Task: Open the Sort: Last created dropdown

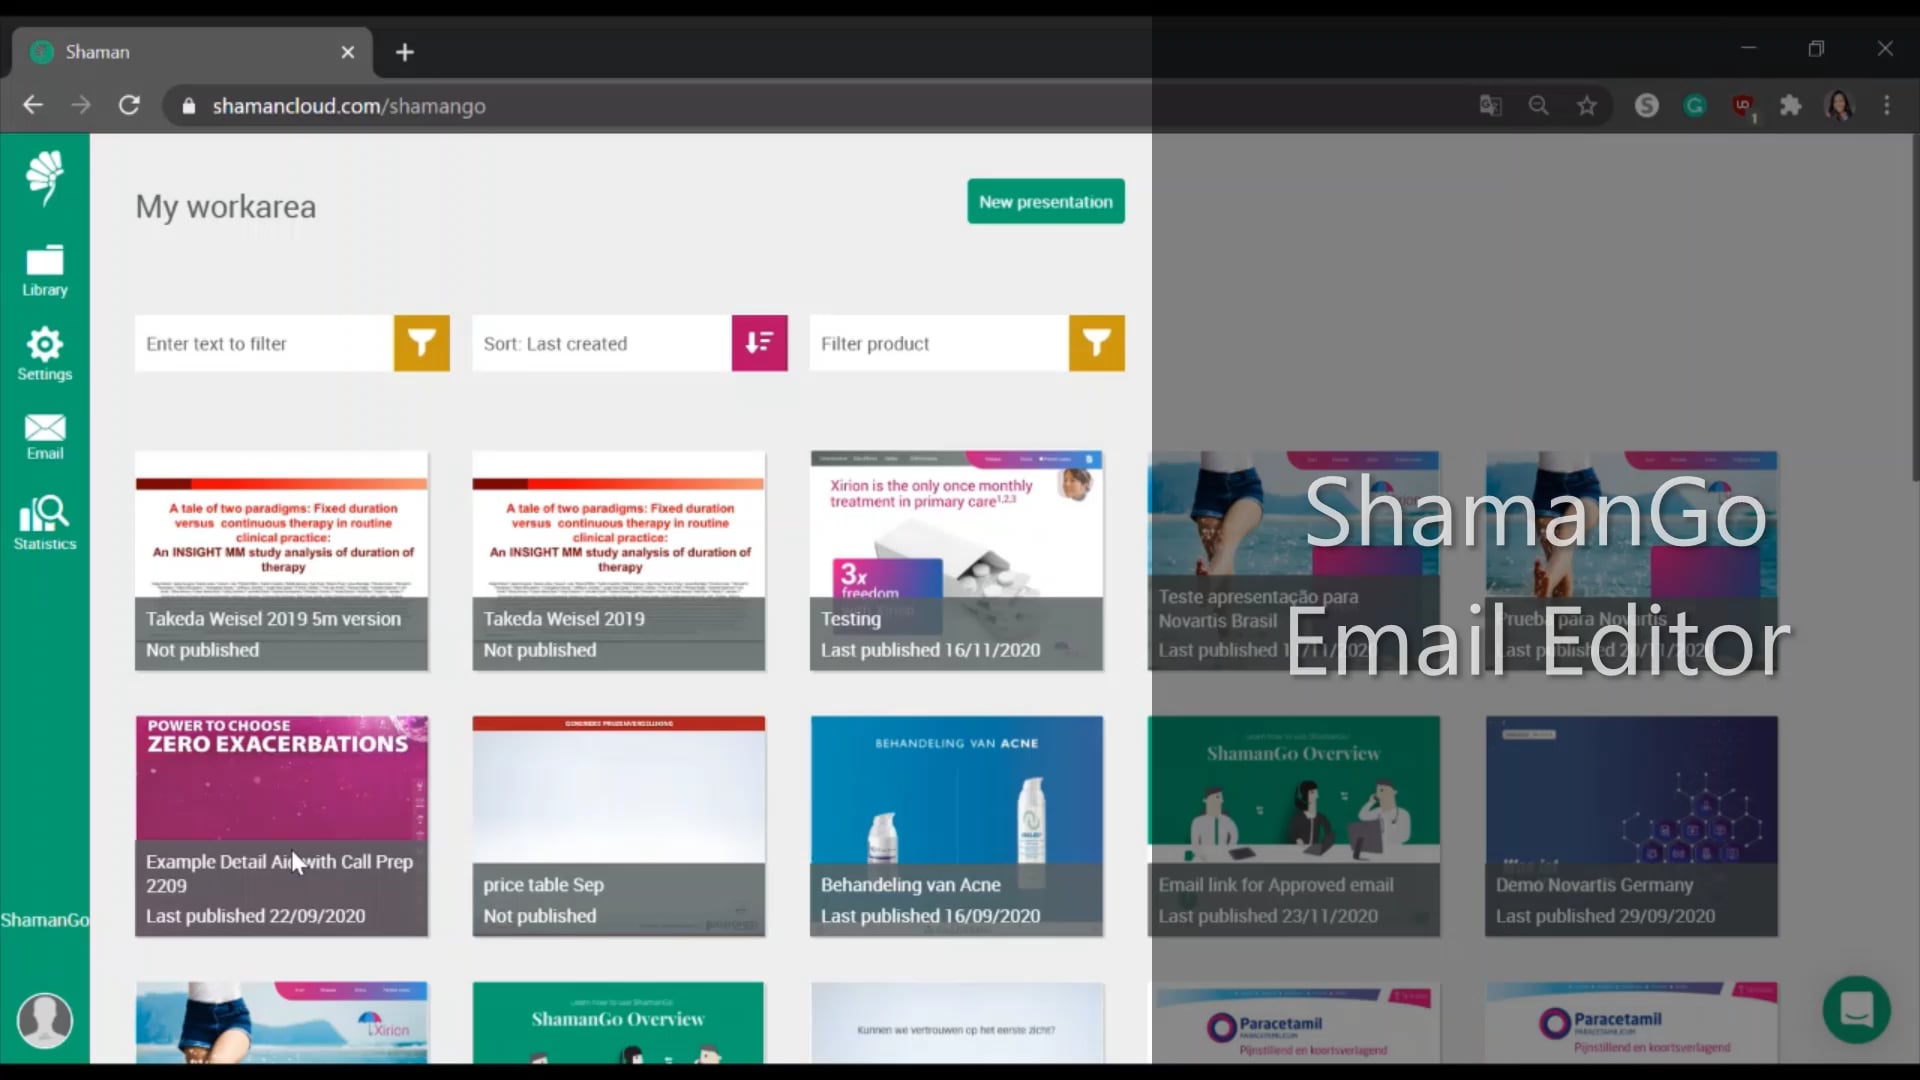Action: (600, 343)
